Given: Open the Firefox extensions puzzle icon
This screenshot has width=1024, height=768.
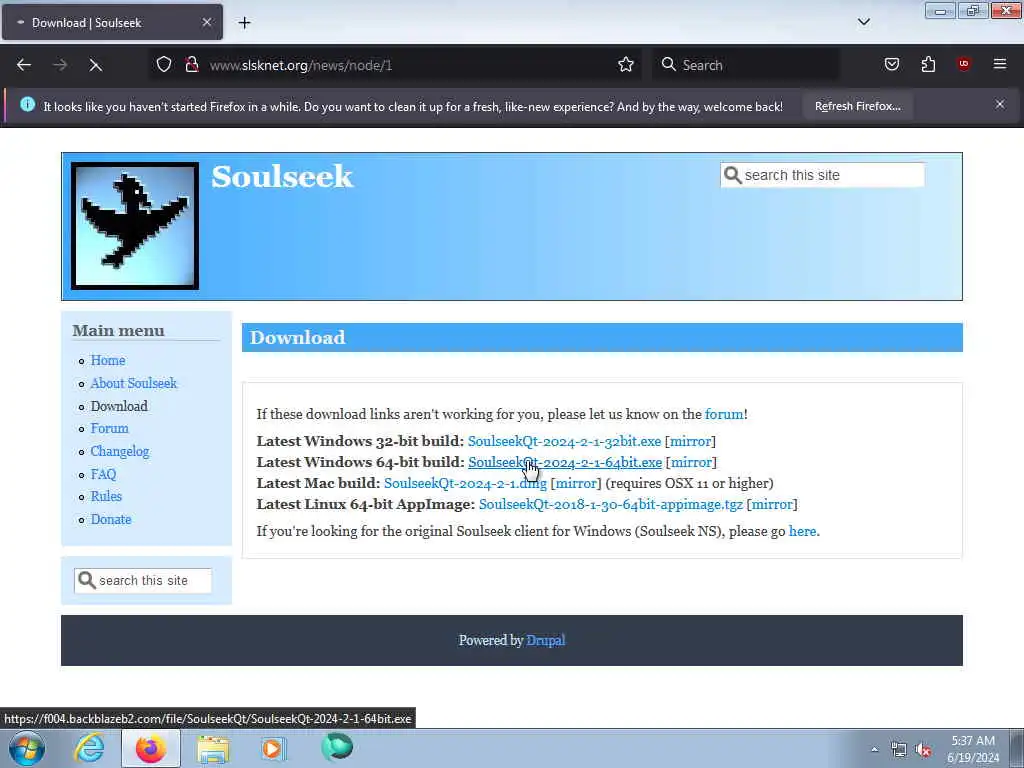Looking at the screenshot, I should (928, 64).
